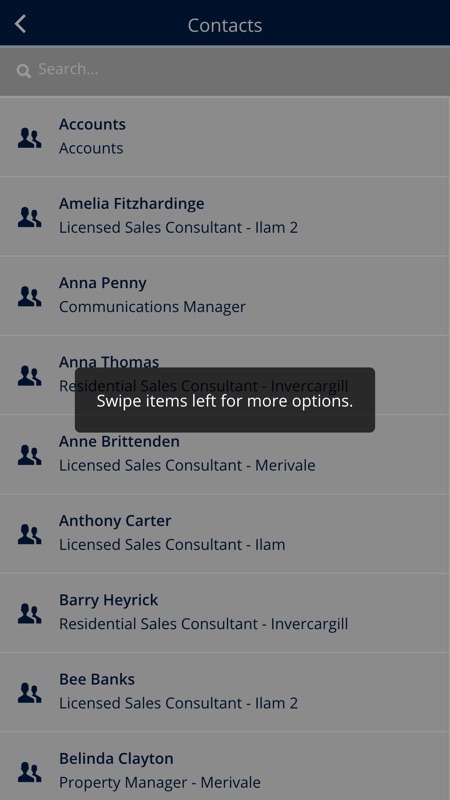Open Anne Brittenden's Merivale contact
The height and width of the screenshot is (800, 450).
(224, 454)
